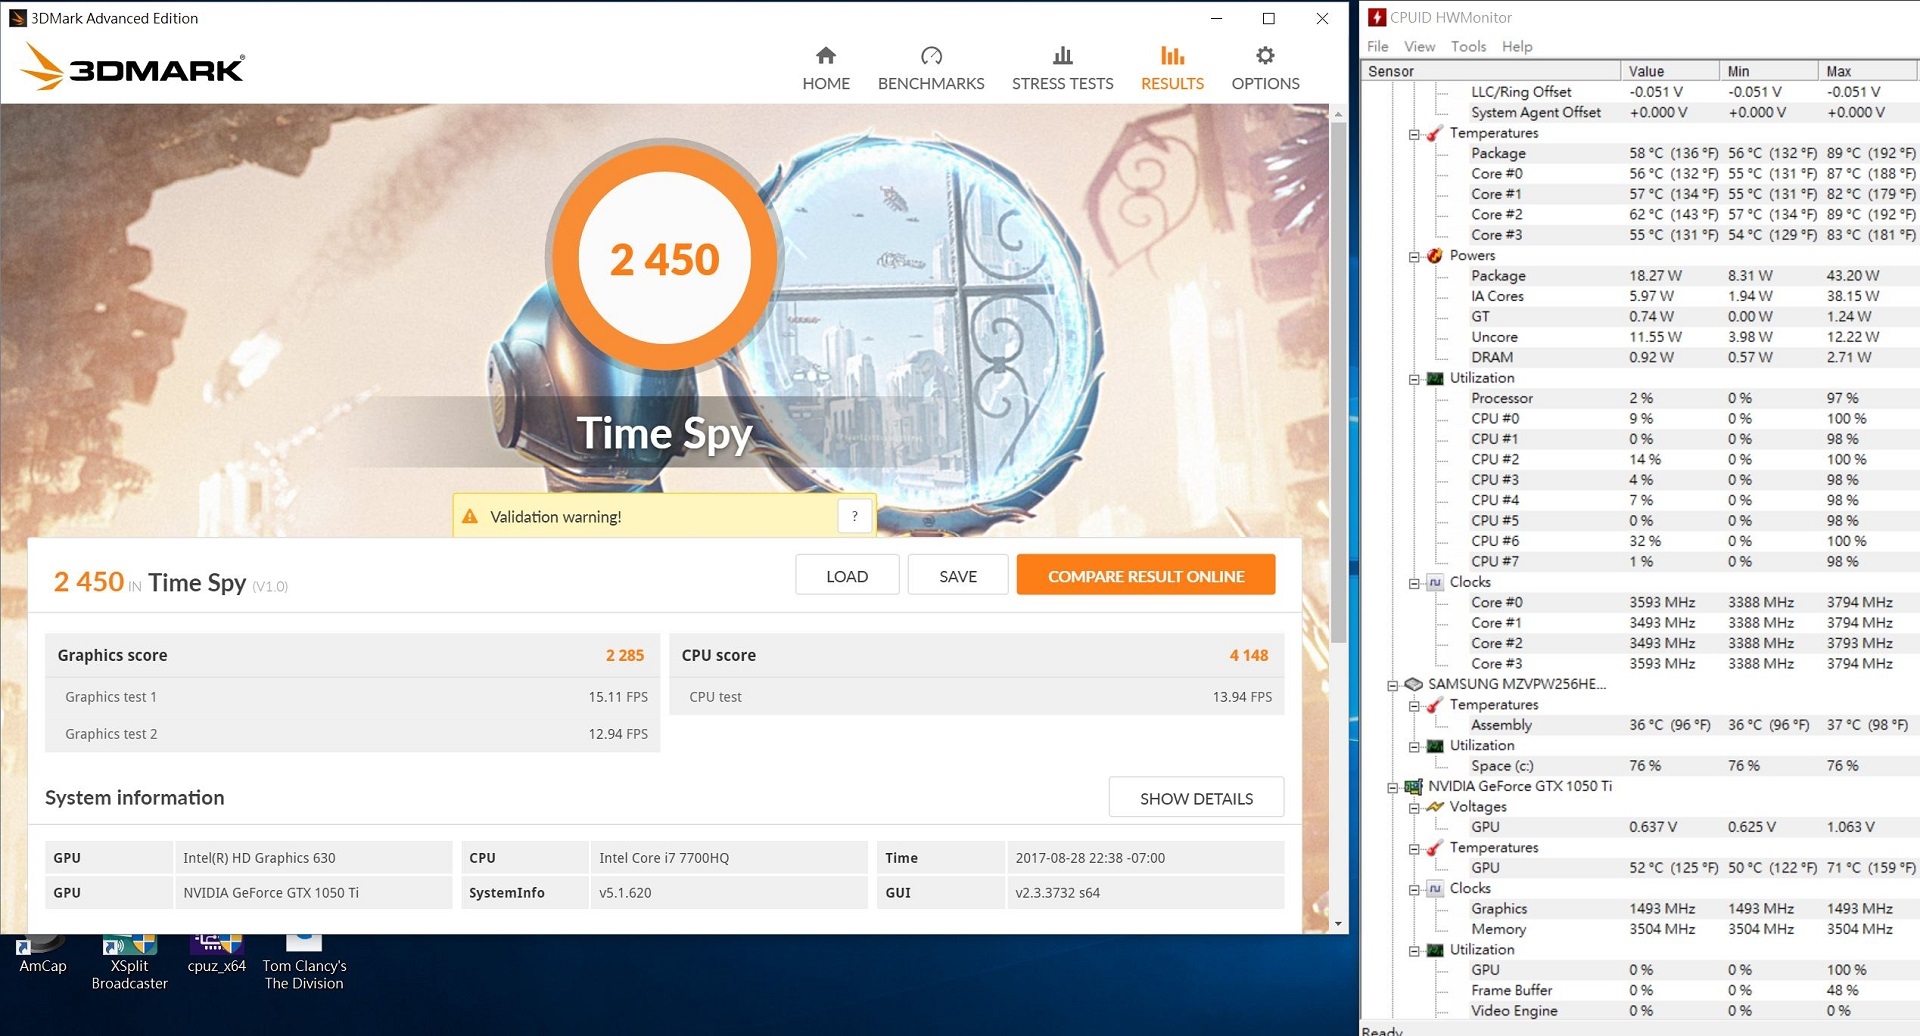Image resolution: width=1920 pixels, height=1036 pixels.
Task: Click the NVIDIA GeForce GTX 1050 Ti card icon
Action: tap(1413, 786)
